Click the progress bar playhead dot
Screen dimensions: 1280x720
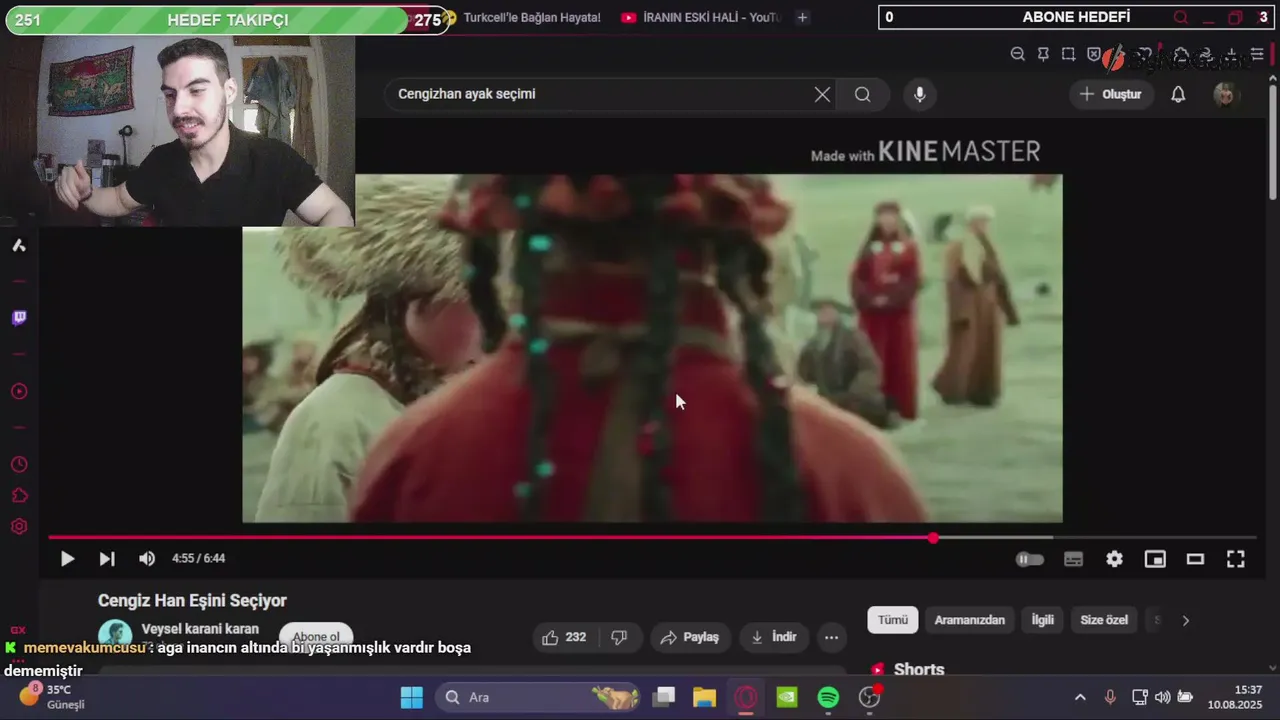coord(933,538)
